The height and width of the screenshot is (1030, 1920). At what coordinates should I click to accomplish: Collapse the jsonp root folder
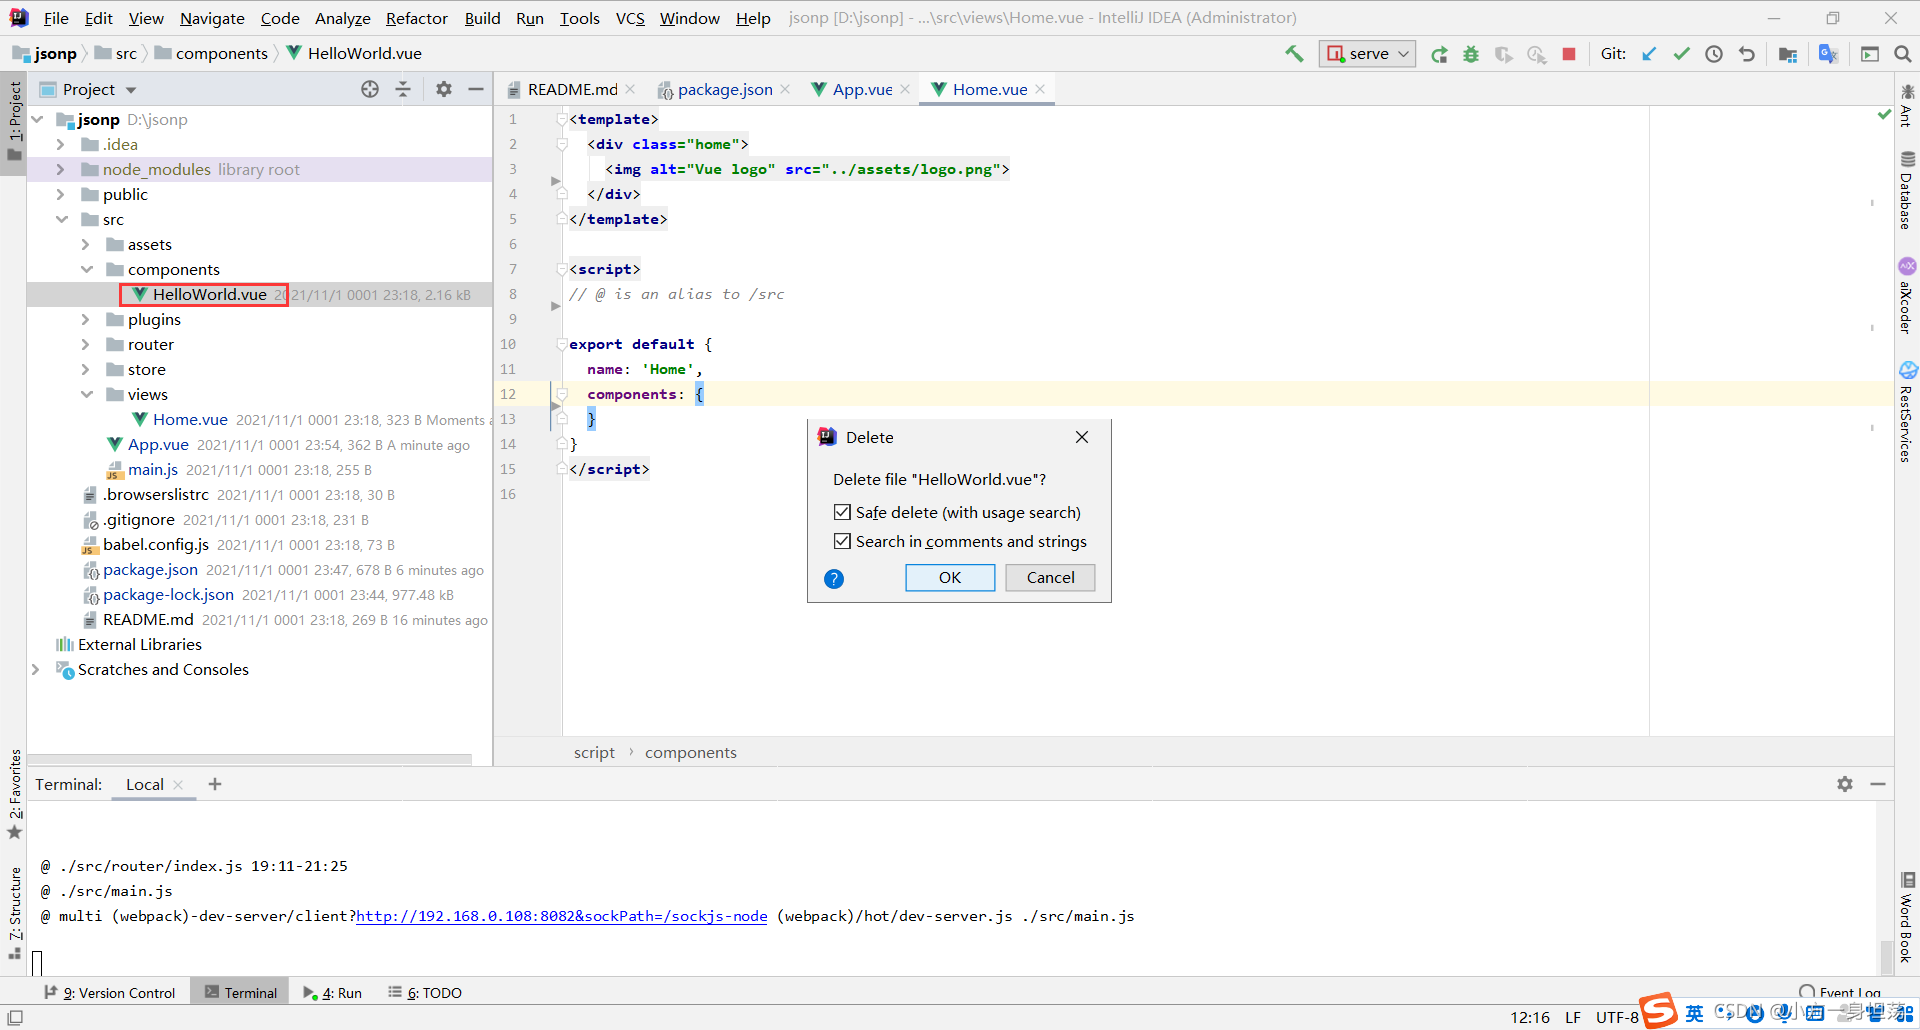(x=37, y=119)
